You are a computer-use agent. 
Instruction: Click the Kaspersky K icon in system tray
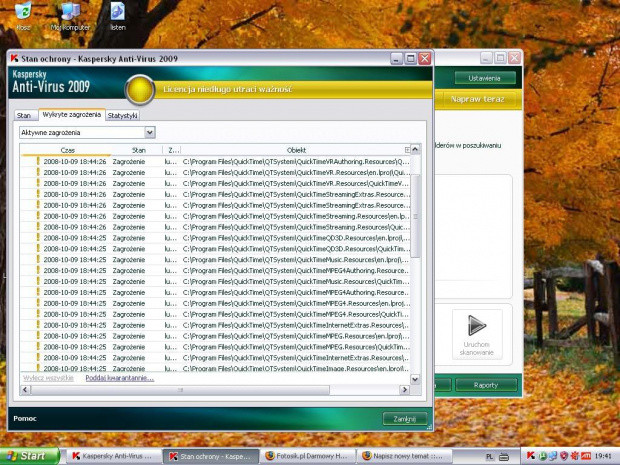click(x=531, y=456)
